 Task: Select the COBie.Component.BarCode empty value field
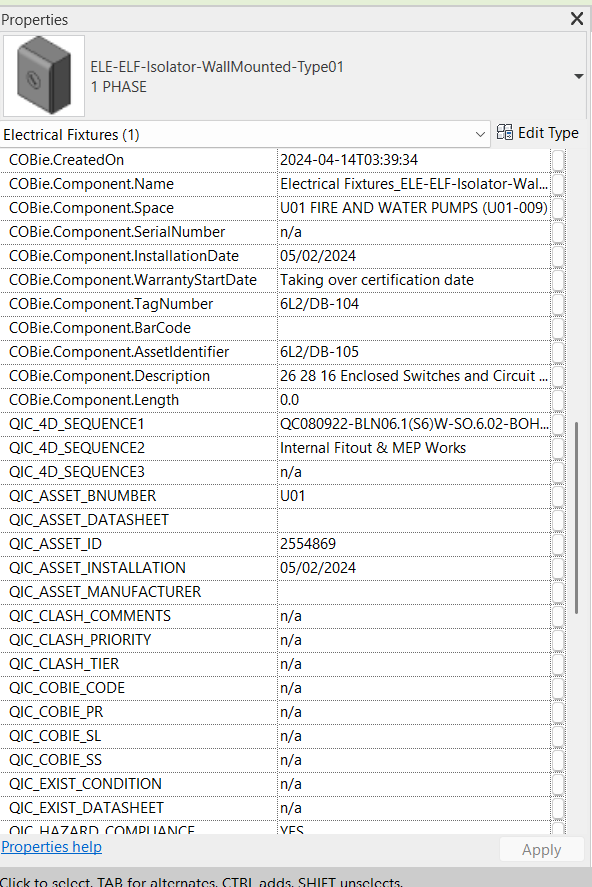[x=414, y=328]
